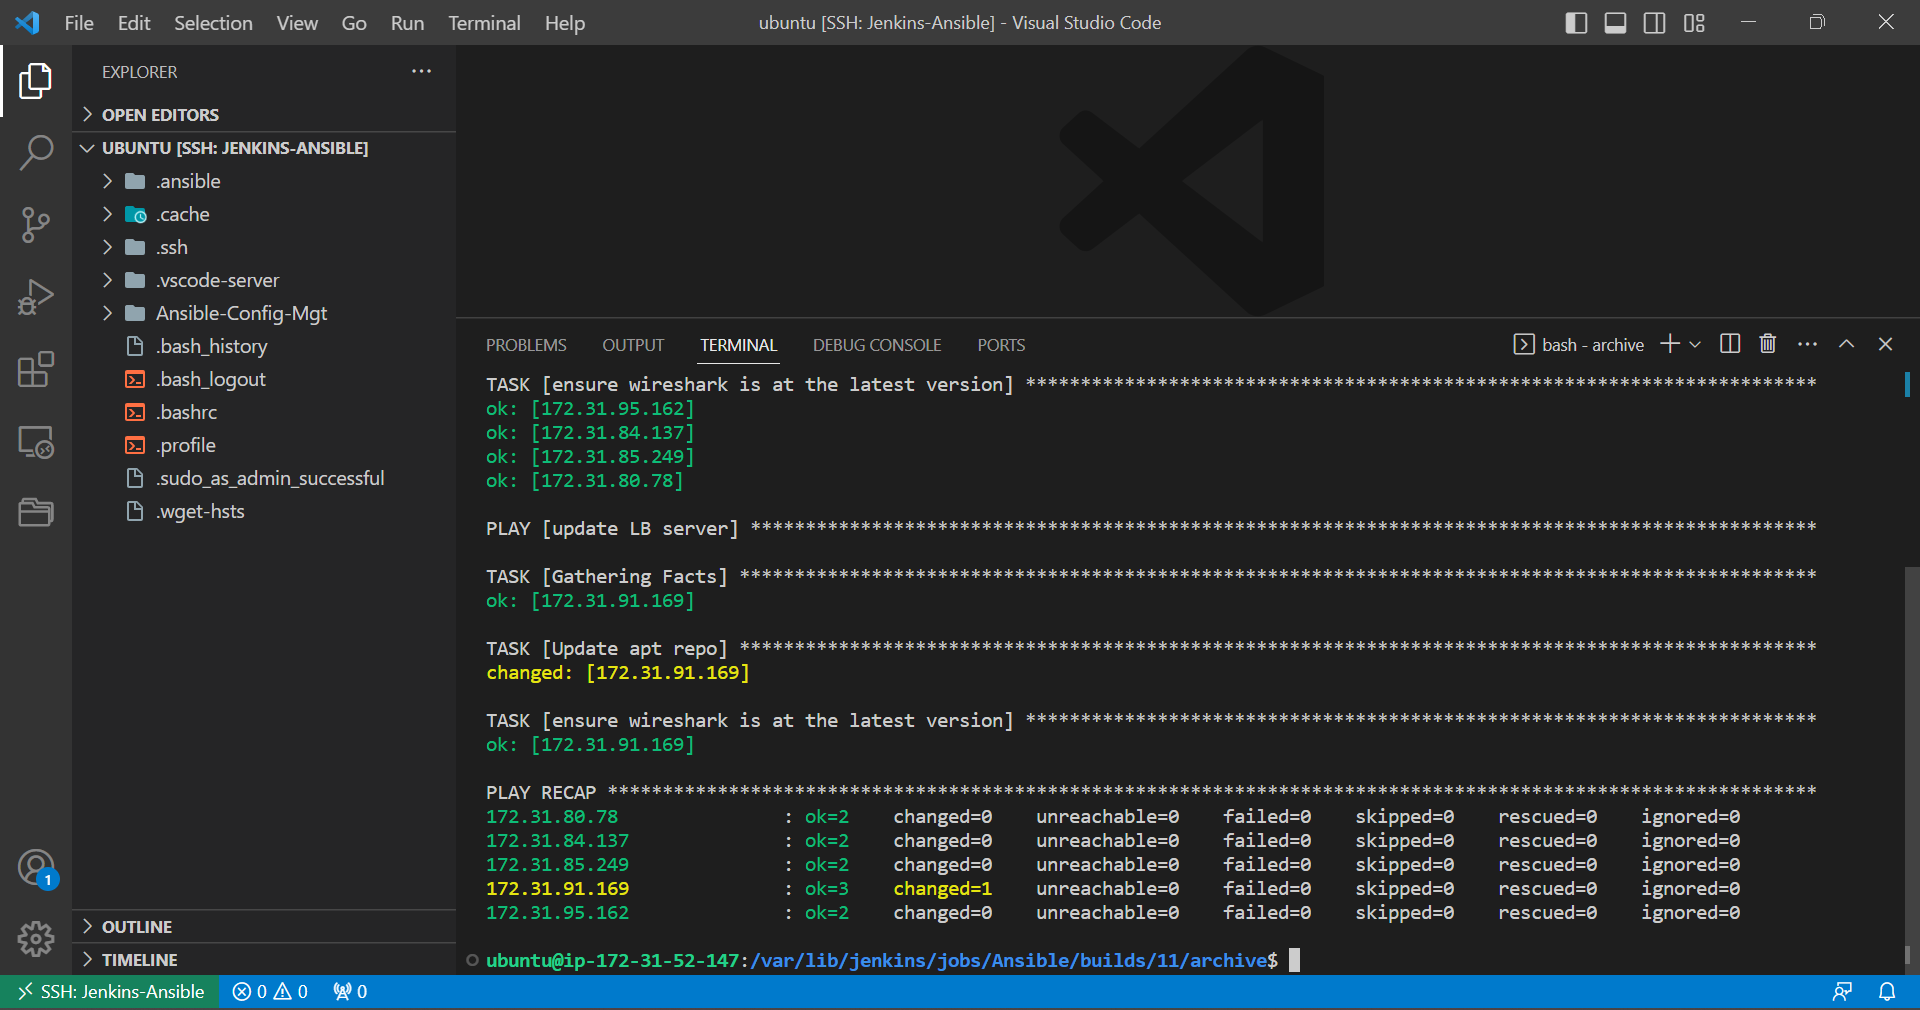Screen dimensions: 1920x1010
Task: Open the terminal profile dropdown
Action: tap(1694, 344)
